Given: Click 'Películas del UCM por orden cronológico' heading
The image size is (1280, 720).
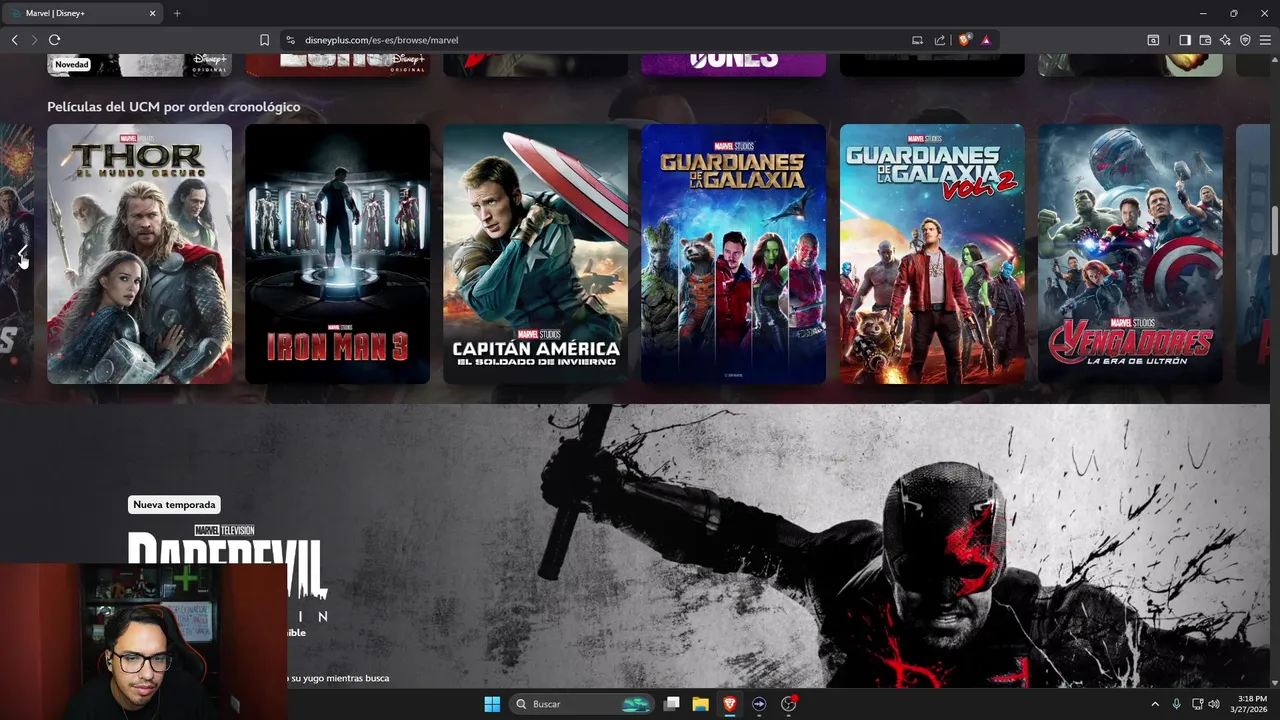Looking at the screenshot, I should (174, 107).
